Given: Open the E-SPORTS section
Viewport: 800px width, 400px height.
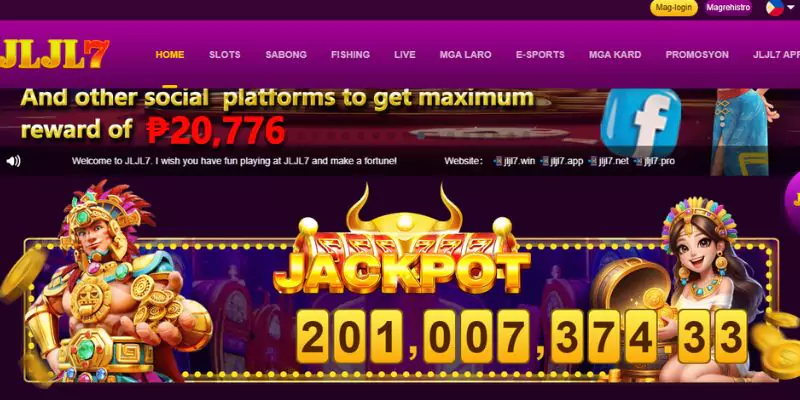Looking at the screenshot, I should pyautogui.click(x=540, y=55).
